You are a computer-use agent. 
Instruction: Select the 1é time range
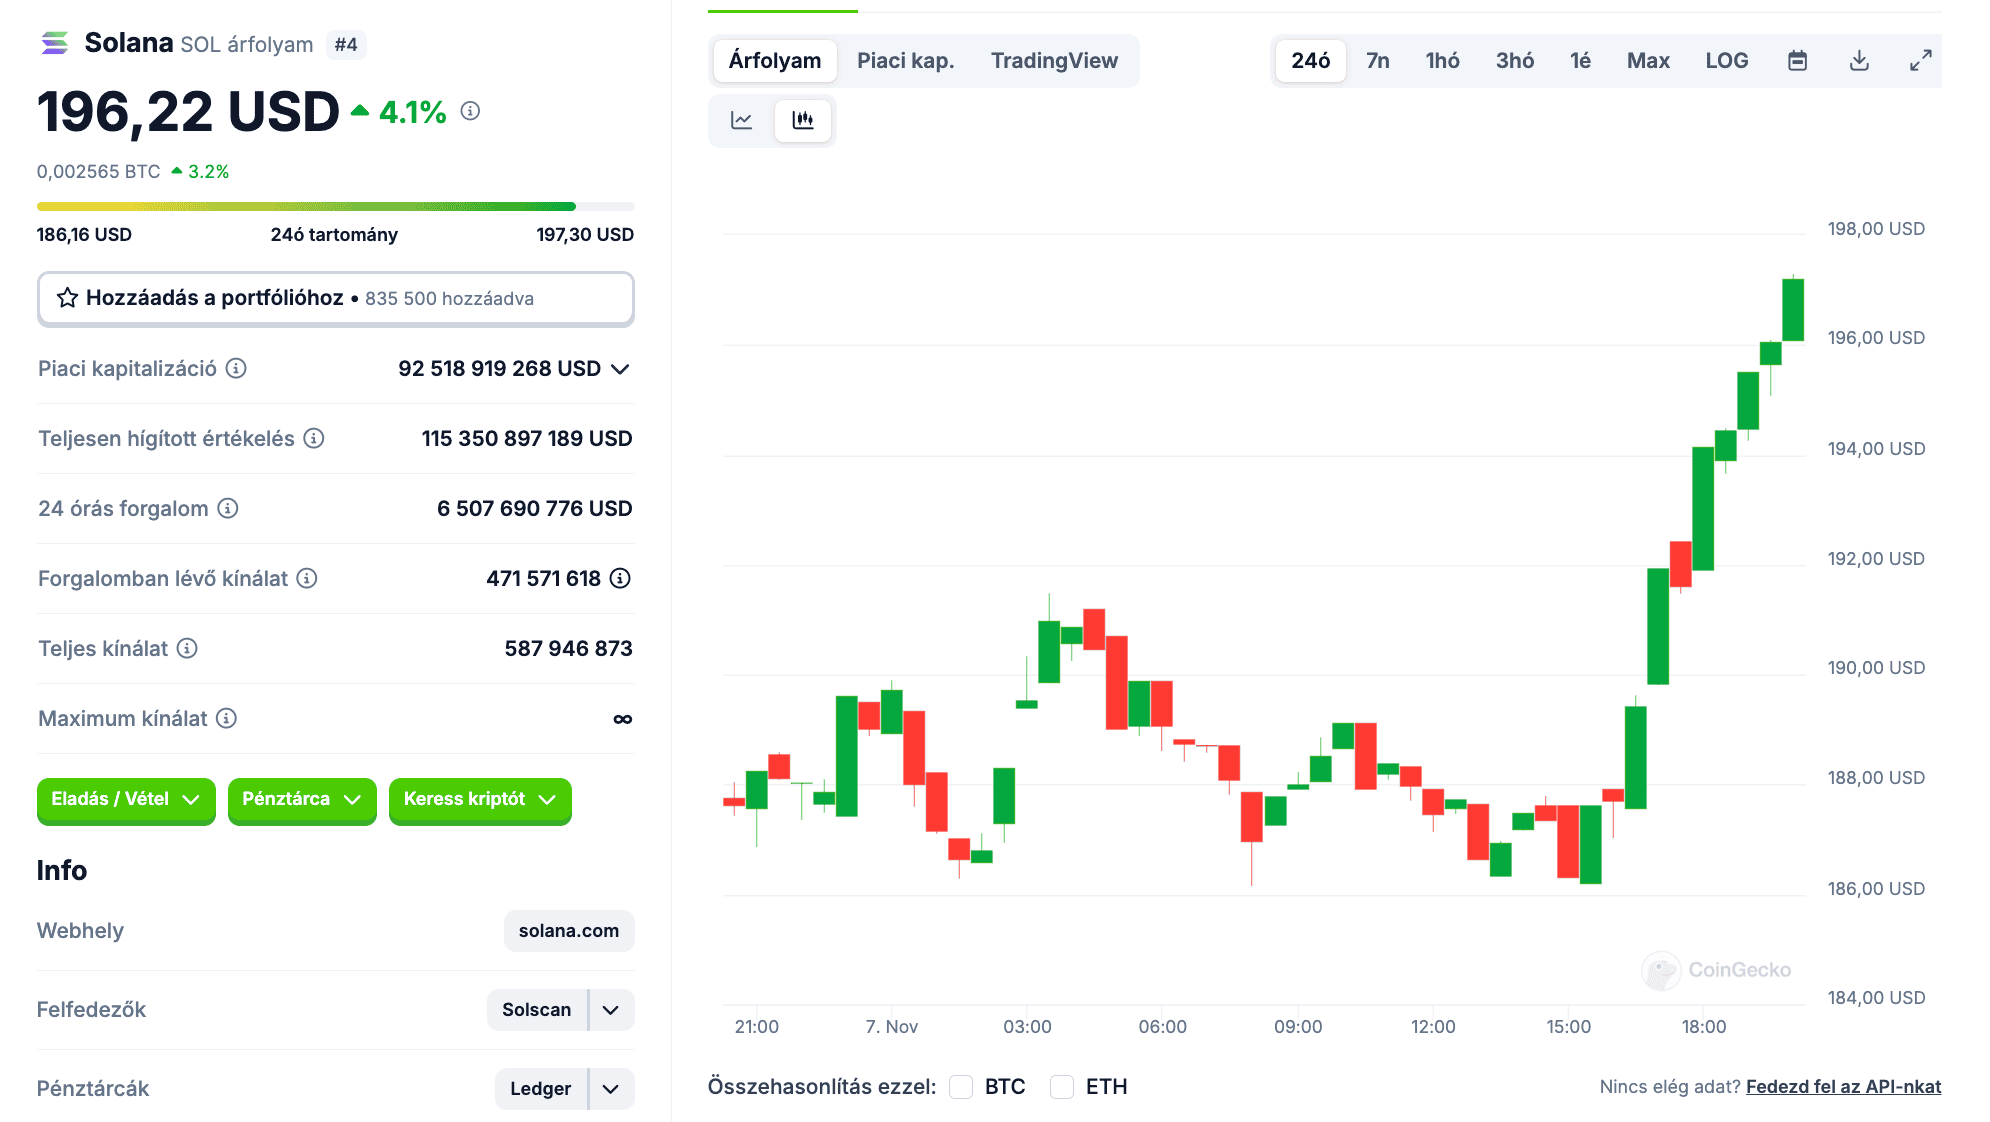pyautogui.click(x=1580, y=61)
